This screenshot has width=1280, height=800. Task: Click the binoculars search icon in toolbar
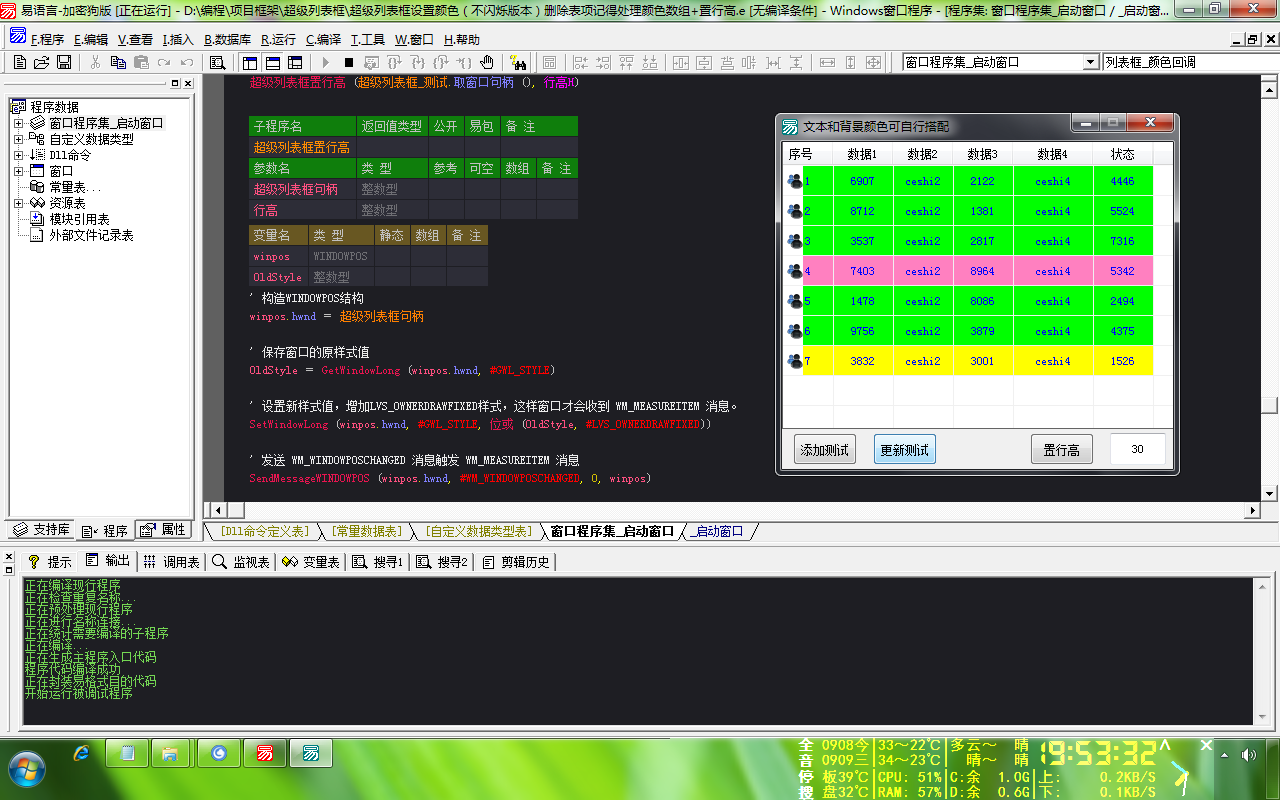pyautogui.click(x=518, y=62)
